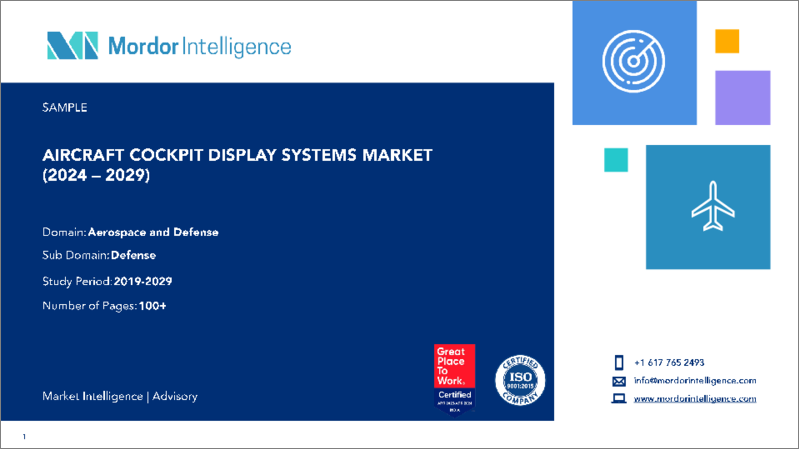Image resolution: width=800 pixels, height=450 pixels.
Task: Click the envelope email icon
Action: 619,381
